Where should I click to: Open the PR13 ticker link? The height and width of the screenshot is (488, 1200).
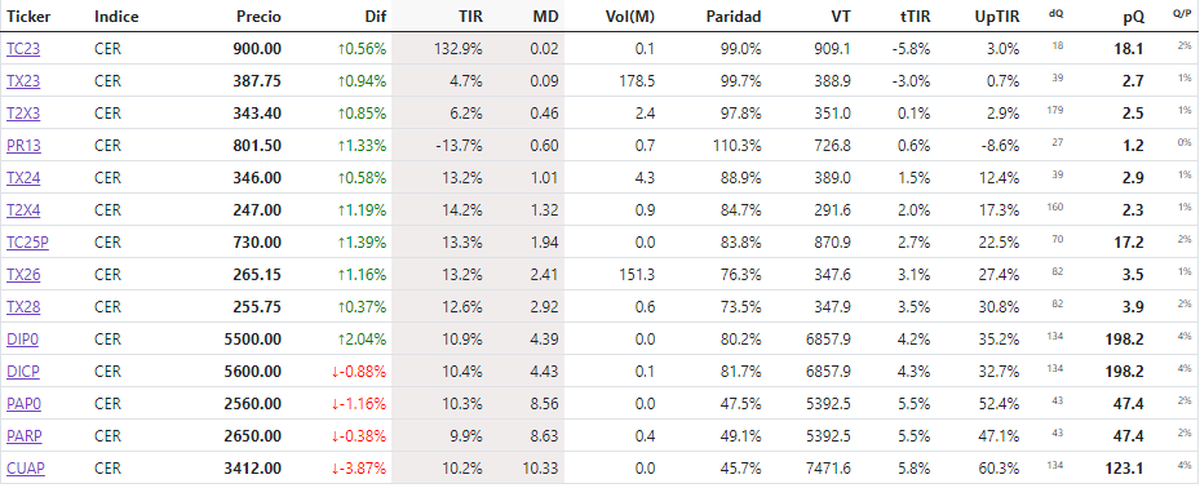(23, 145)
